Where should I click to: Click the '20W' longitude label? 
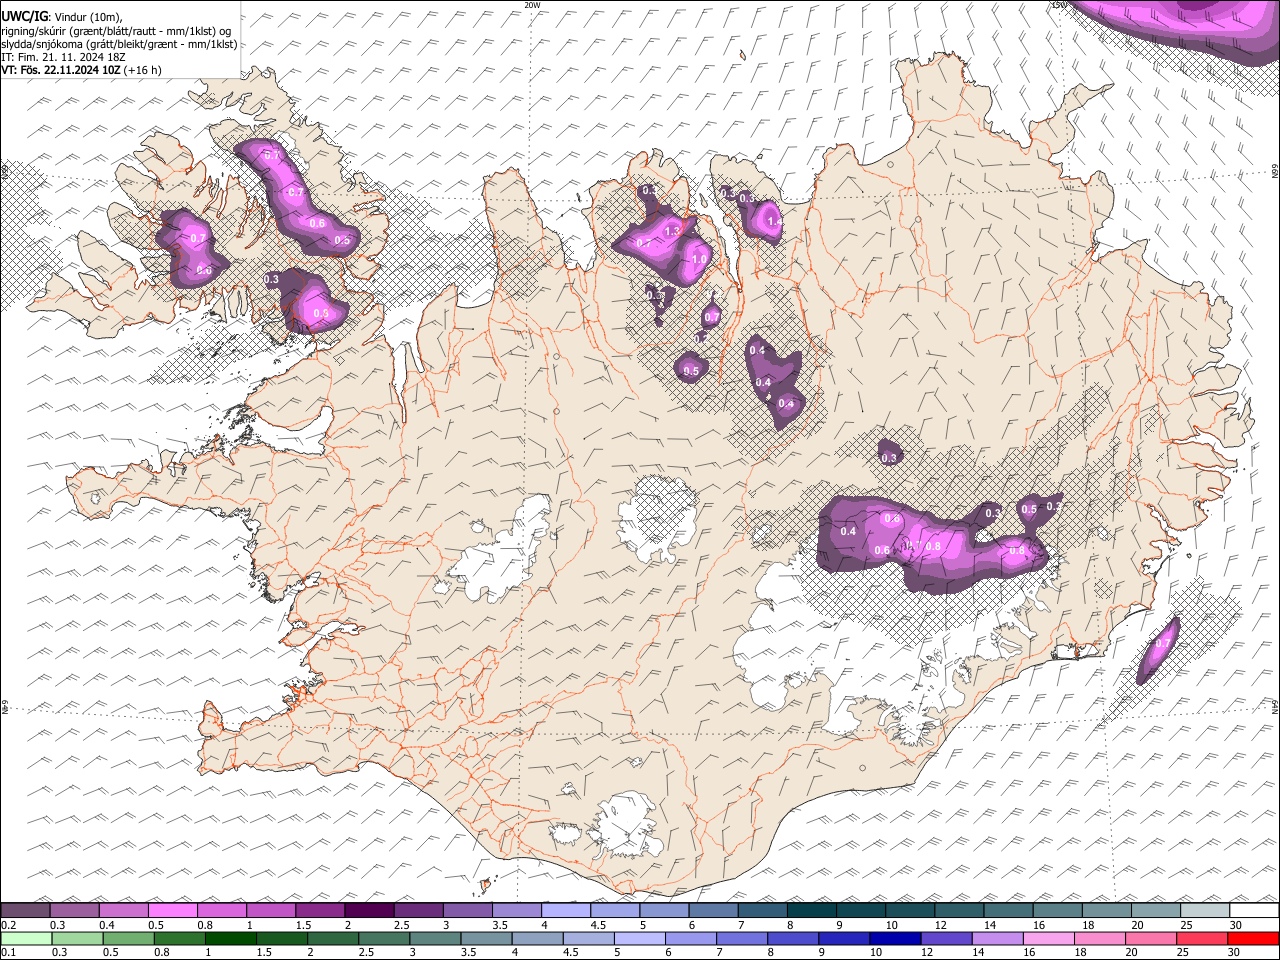point(532,5)
